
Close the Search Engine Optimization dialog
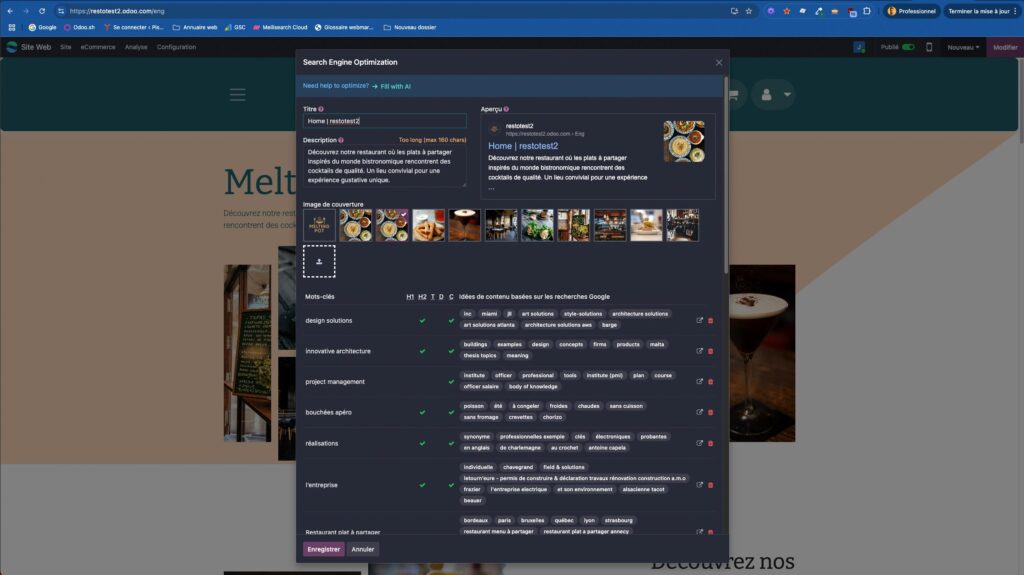[x=719, y=63]
